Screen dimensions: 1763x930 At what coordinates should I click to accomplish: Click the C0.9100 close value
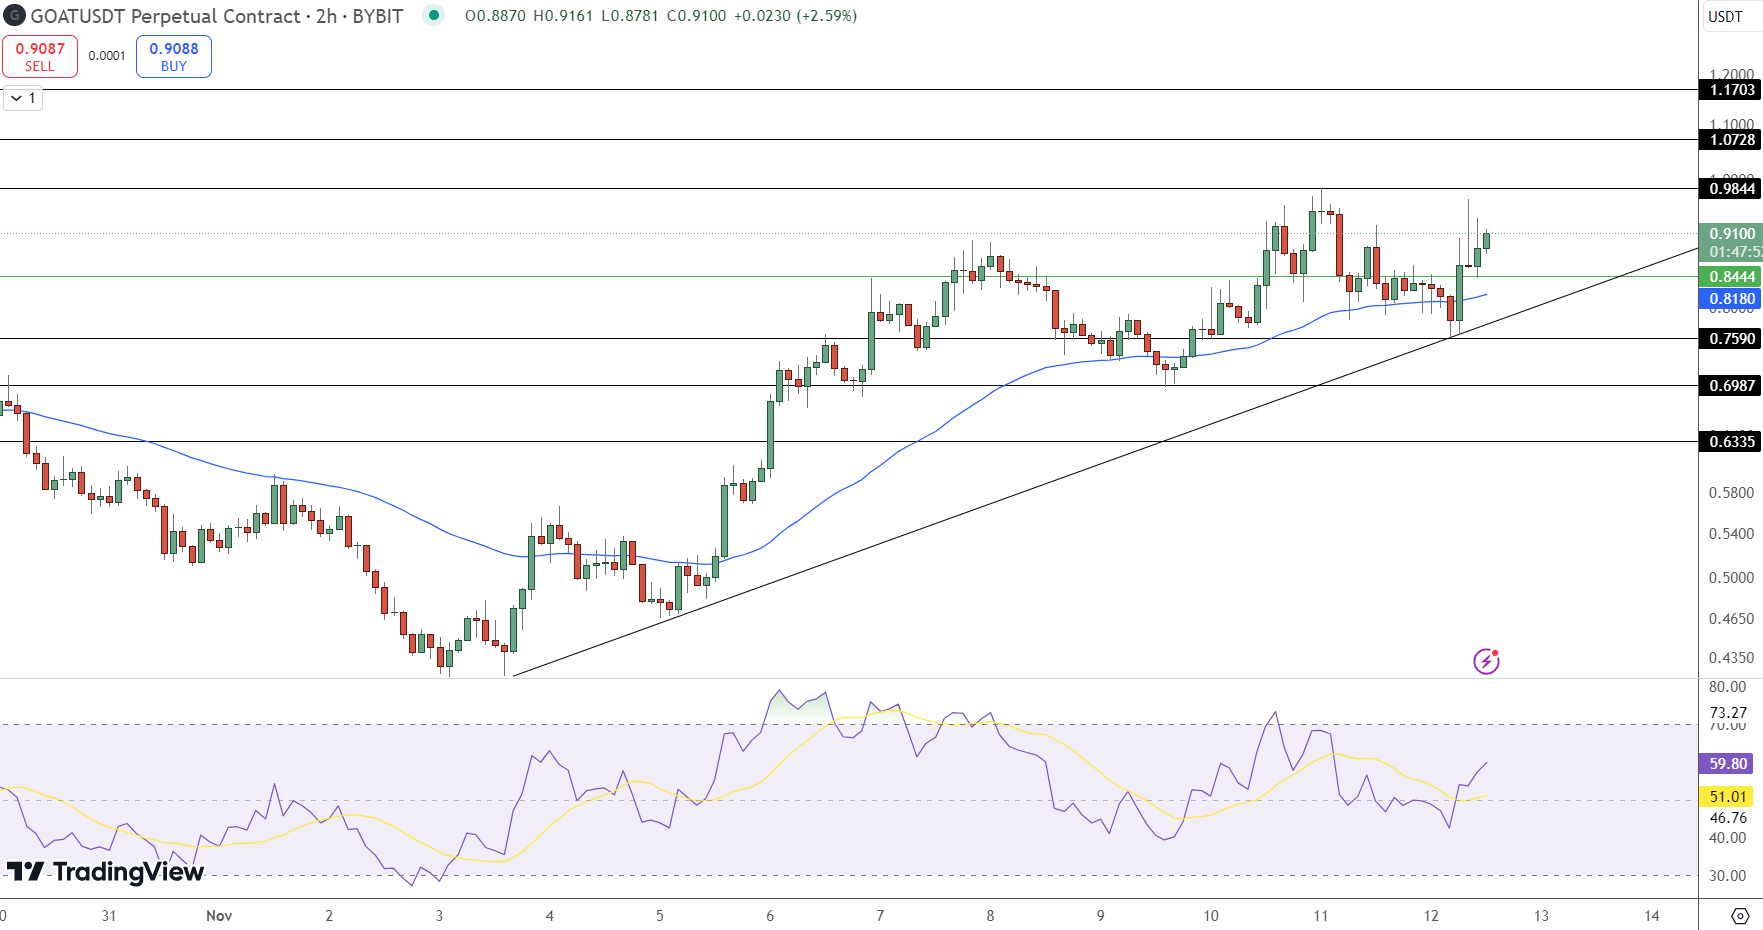tap(697, 16)
